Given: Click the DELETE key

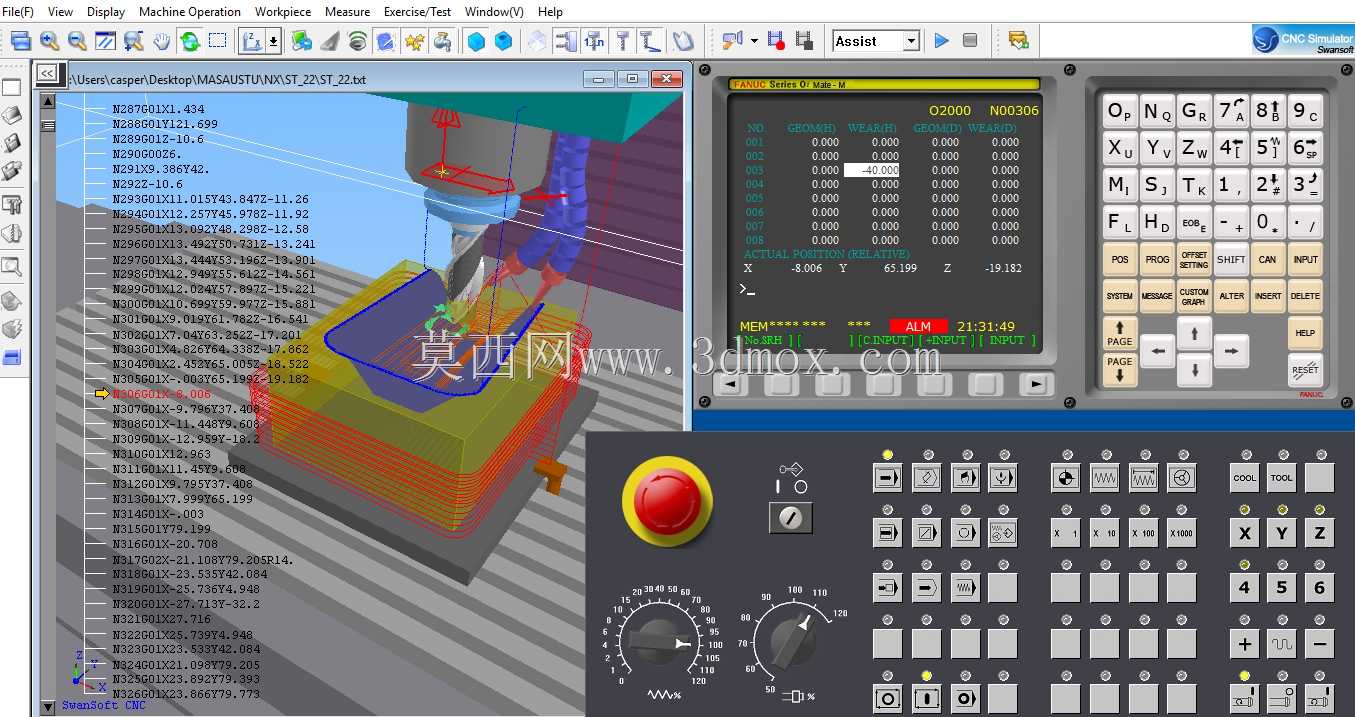Looking at the screenshot, I should (1305, 296).
